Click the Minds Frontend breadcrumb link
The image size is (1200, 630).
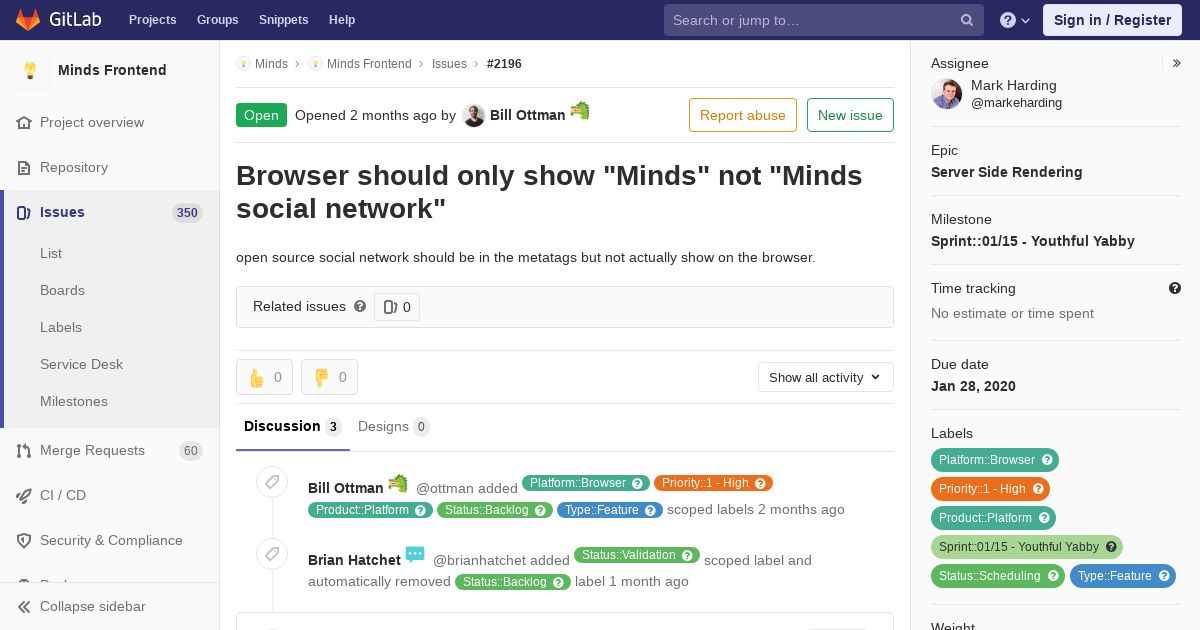pos(369,64)
